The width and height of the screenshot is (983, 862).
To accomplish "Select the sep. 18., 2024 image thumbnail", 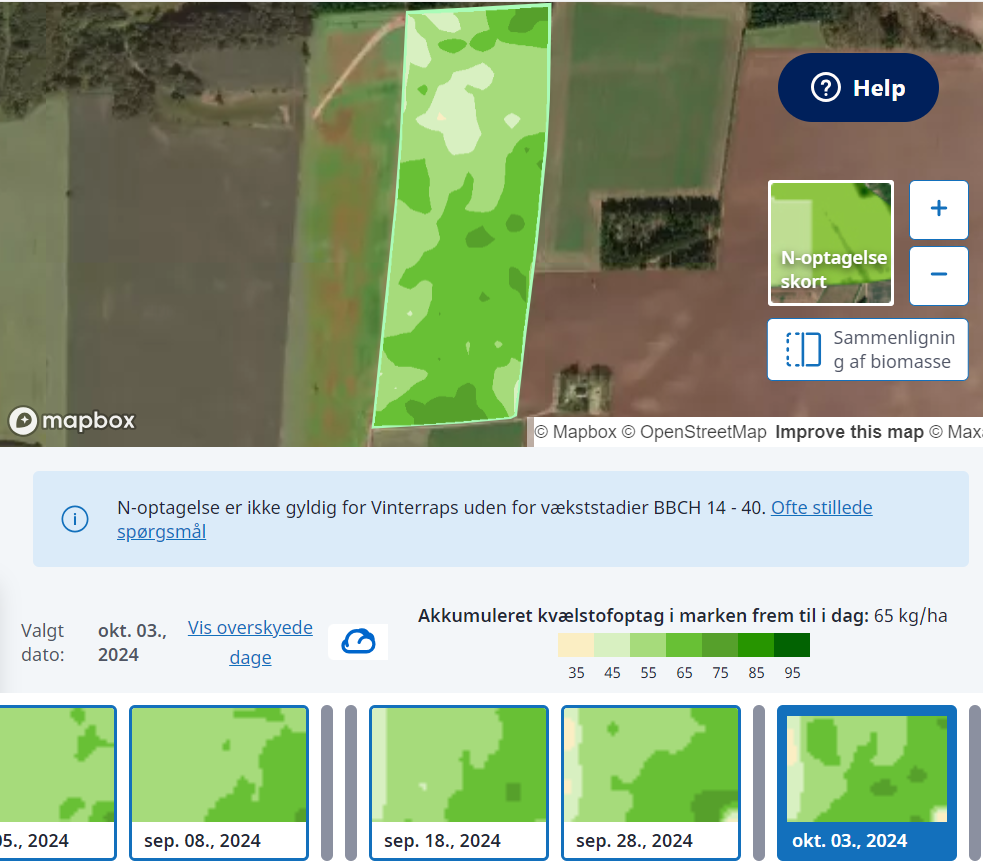I will (458, 782).
